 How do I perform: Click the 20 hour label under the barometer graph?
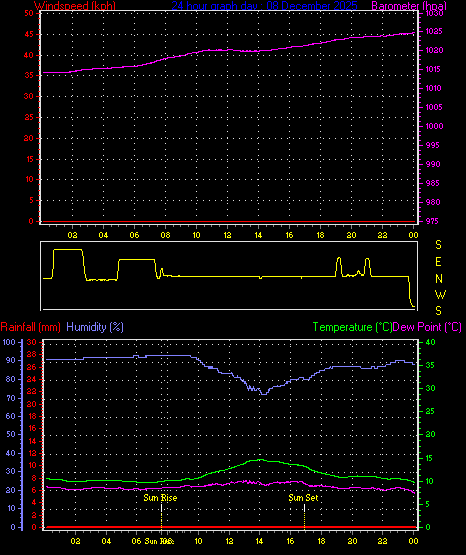click(351, 235)
